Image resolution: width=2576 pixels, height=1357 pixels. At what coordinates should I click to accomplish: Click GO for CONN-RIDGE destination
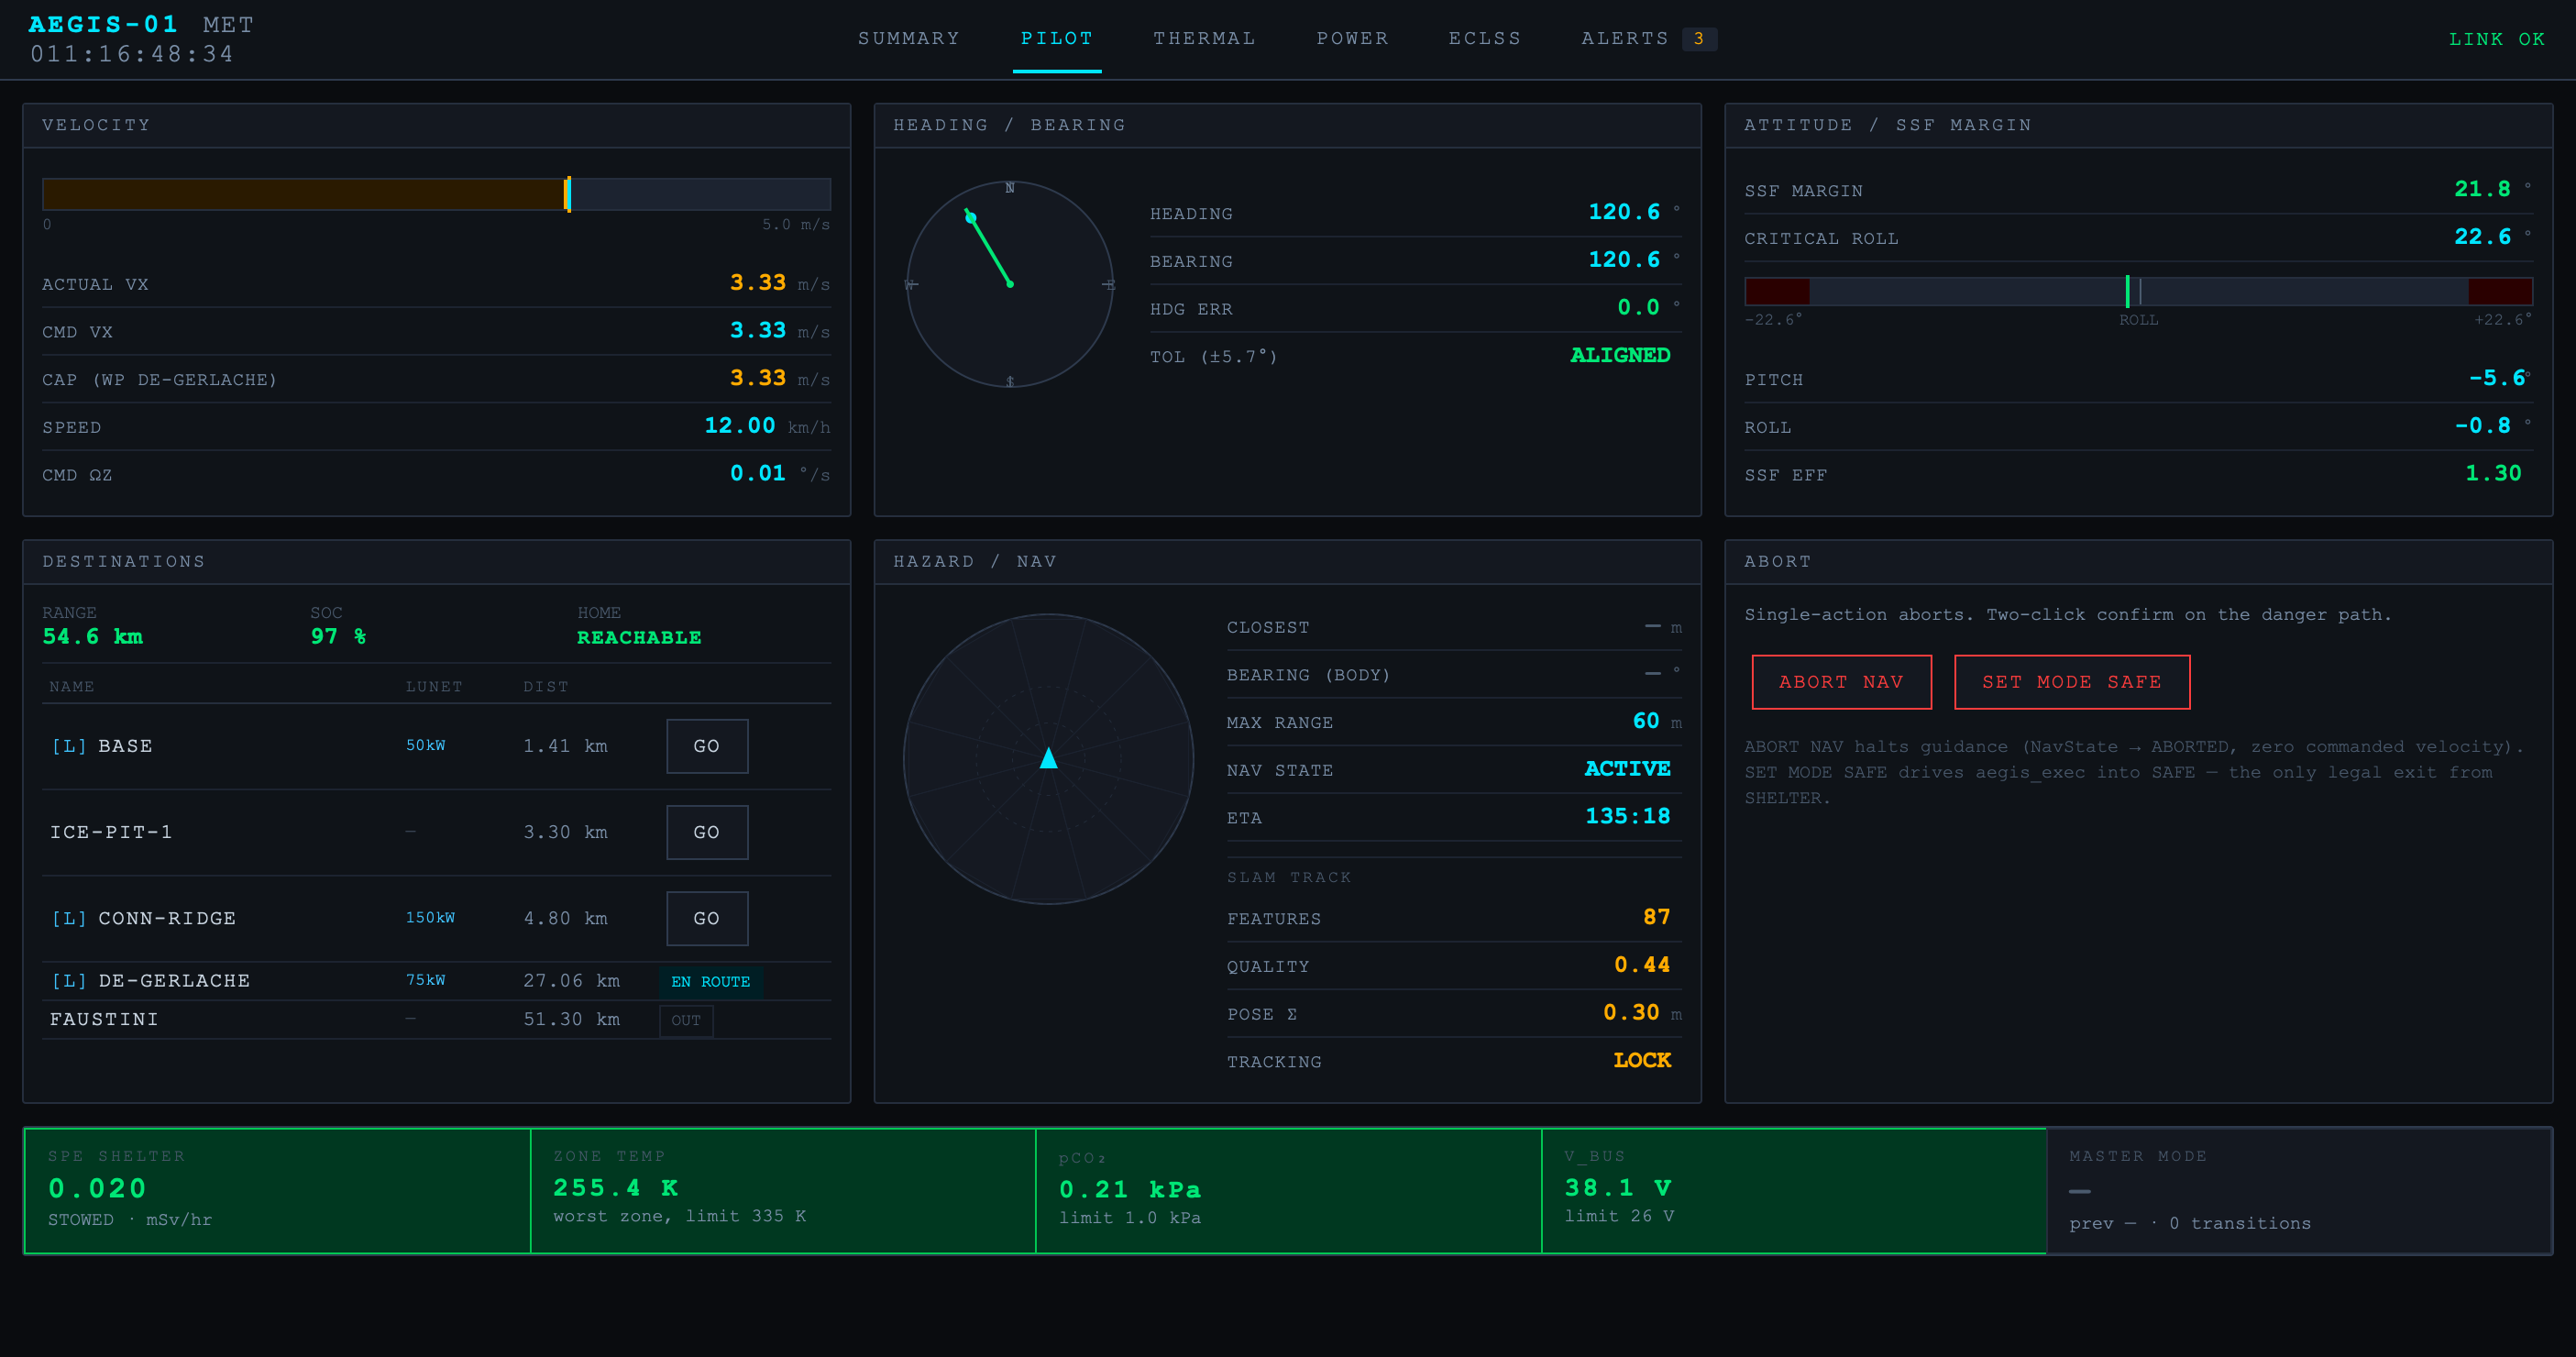(707, 918)
